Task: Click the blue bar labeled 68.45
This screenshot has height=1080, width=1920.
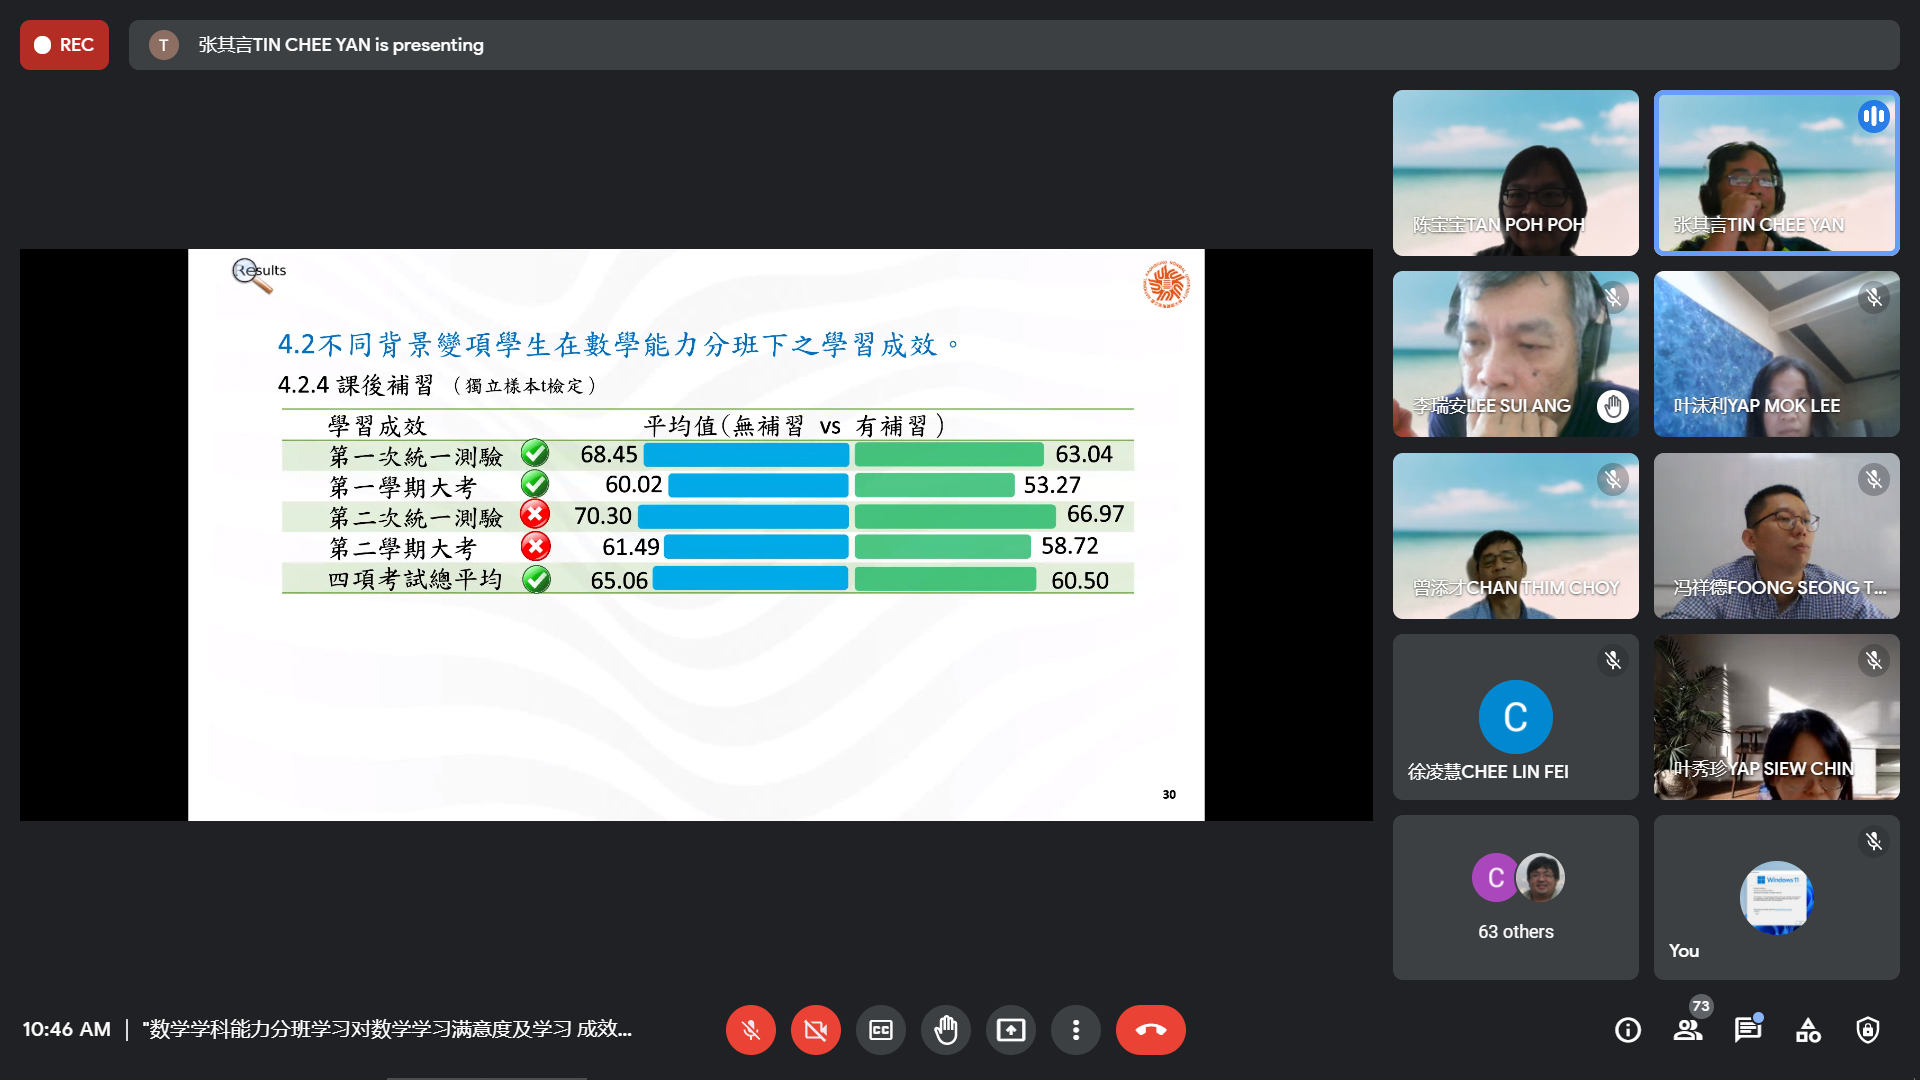Action: pos(746,455)
